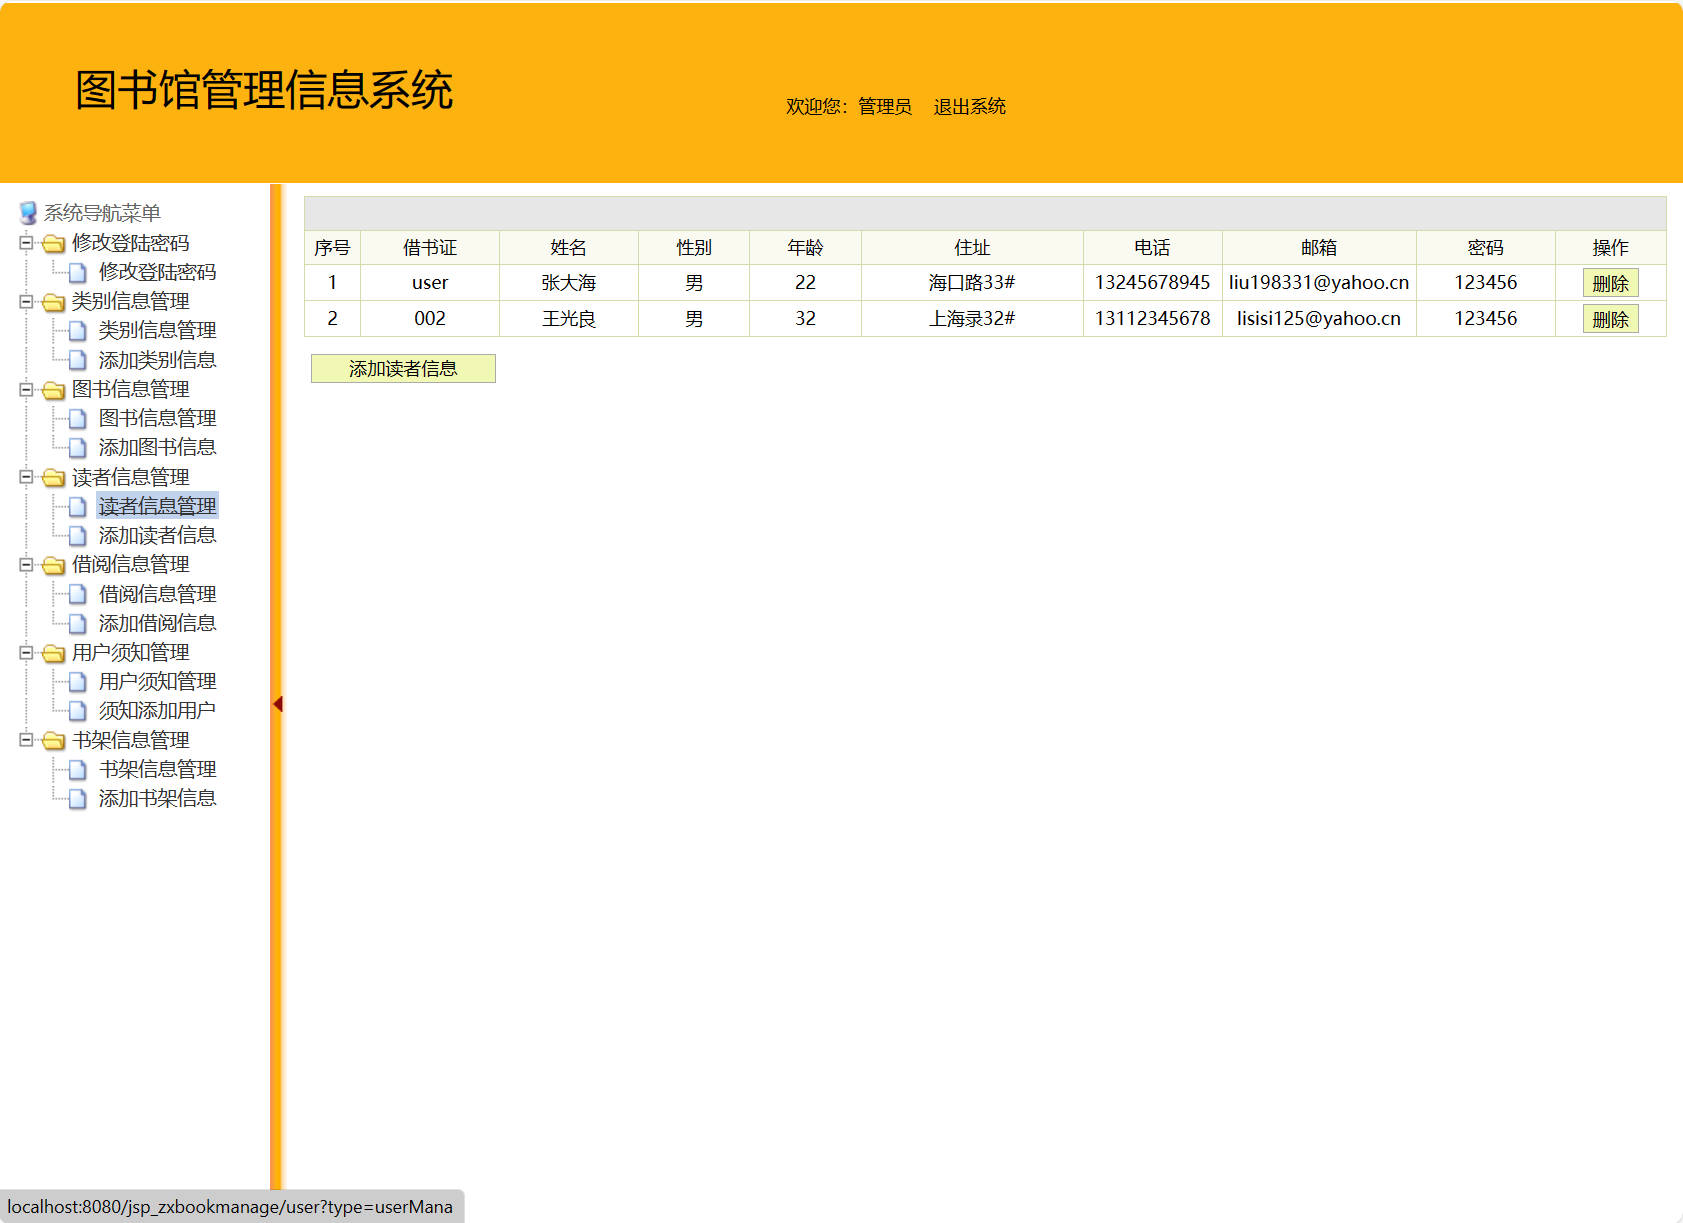Click the 退出系统 logout link
Screen dimensions: 1683x1223
tap(969, 106)
